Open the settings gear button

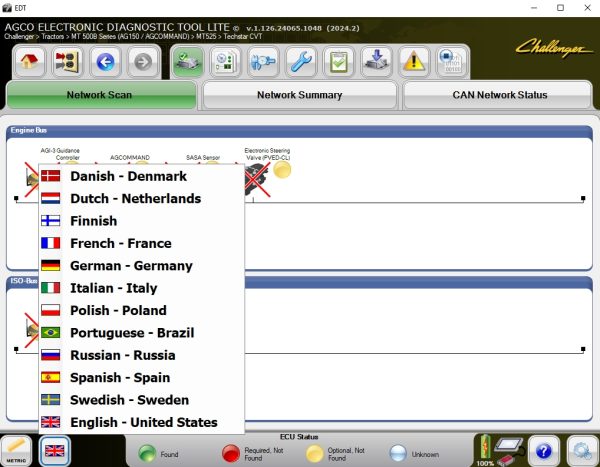click(x=582, y=452)
